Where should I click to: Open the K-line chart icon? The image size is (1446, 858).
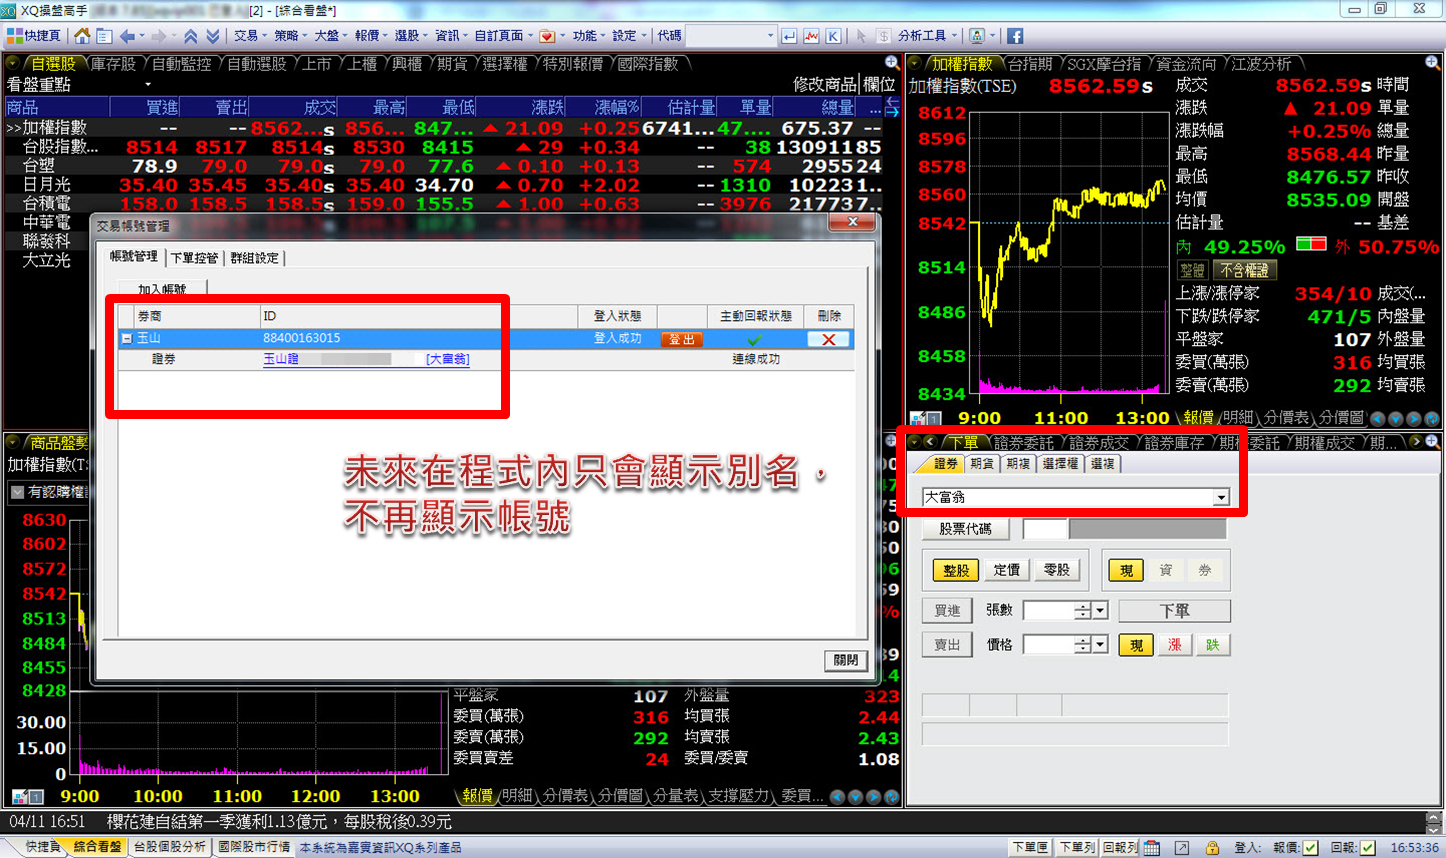click(x=833, y=36)
